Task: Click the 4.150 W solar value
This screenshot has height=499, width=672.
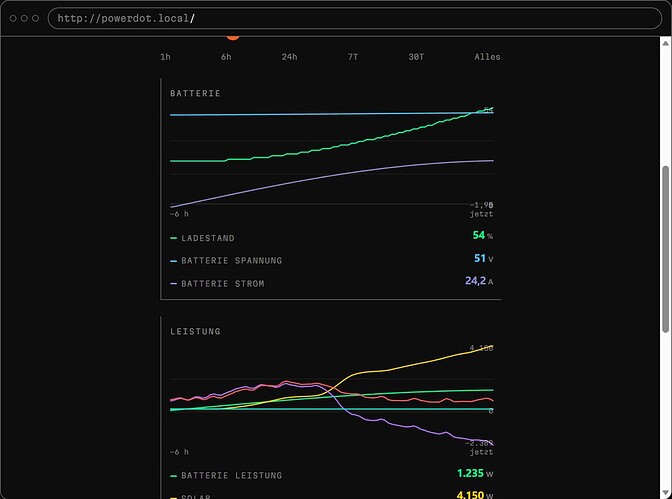Action: point(475,495)
